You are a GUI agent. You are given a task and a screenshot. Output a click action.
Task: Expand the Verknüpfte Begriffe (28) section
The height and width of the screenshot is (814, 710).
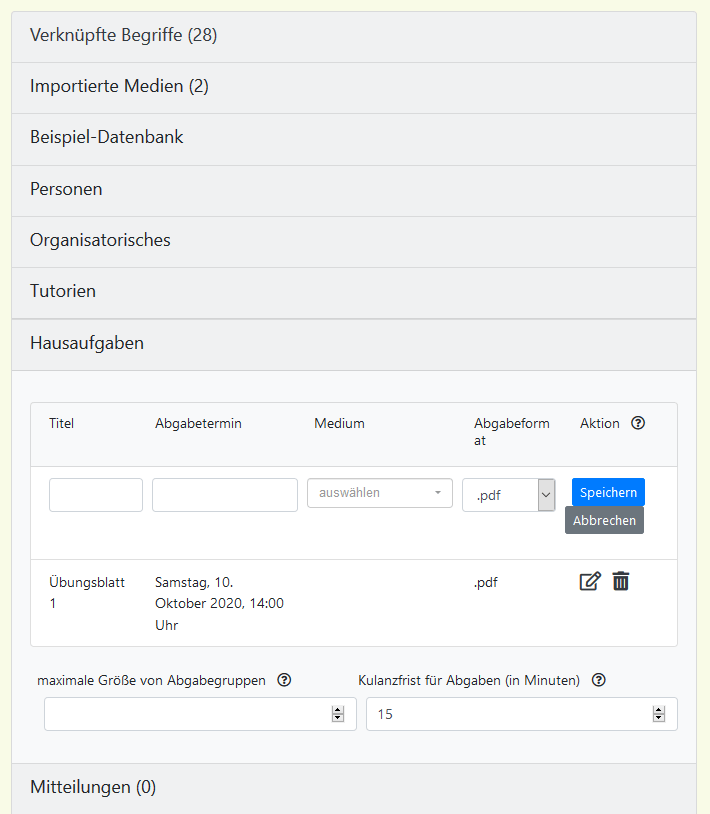click(x=124, y=36)
